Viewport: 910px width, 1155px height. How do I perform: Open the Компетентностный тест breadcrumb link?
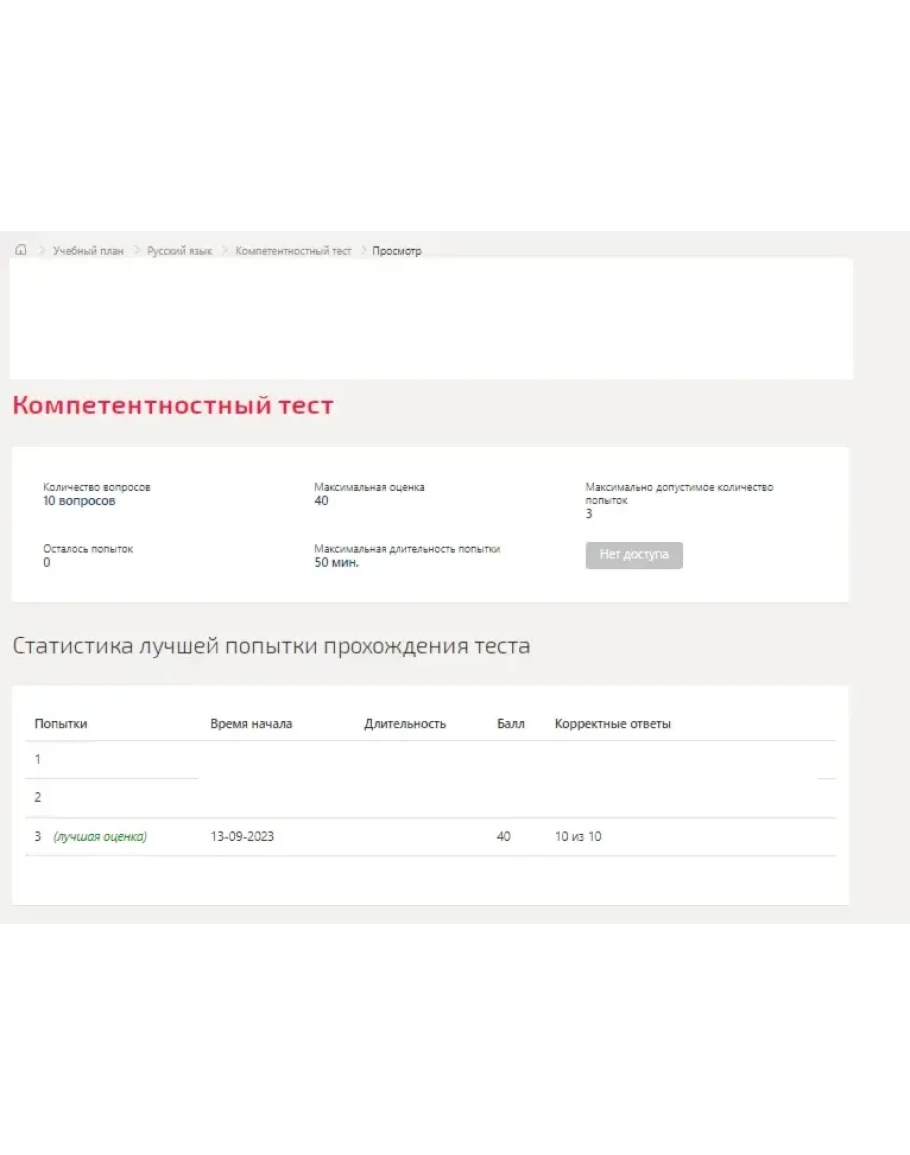coord(293,251)
